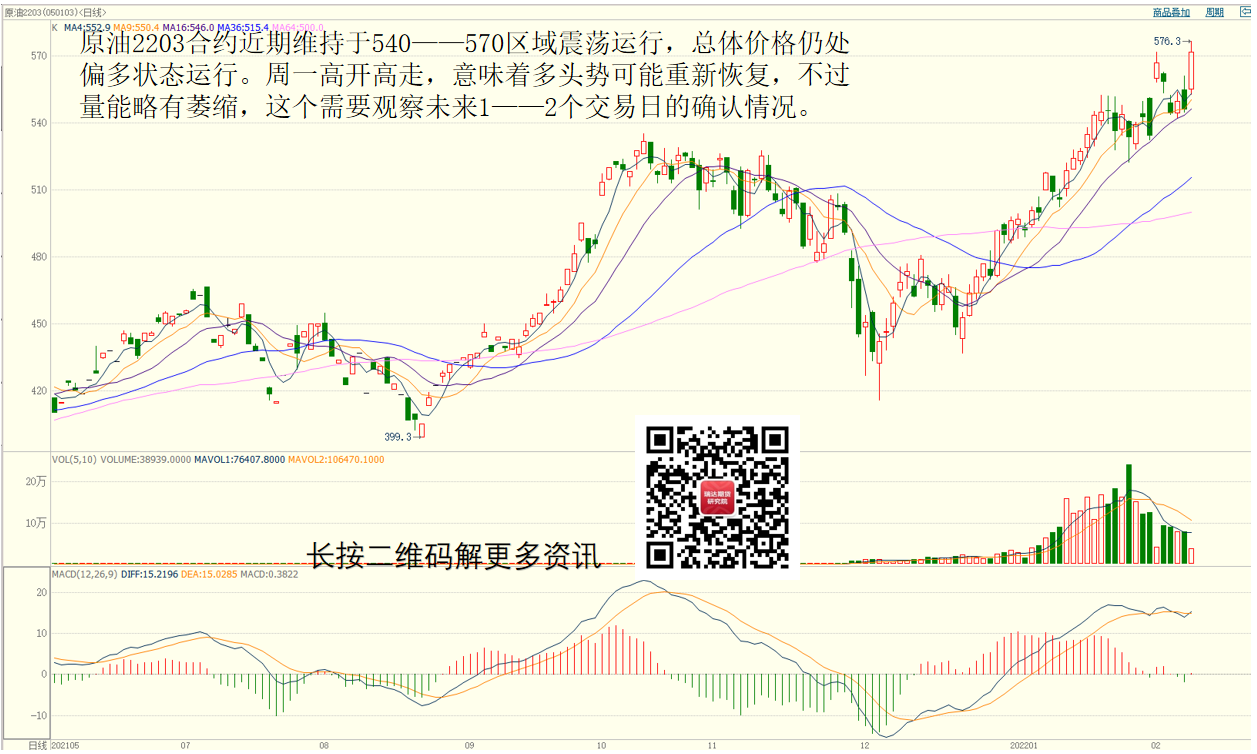This screenshot has height=754, width=1257.
Task: Select the pink MA64 indicator label
Action: pyautogui.click(x=298, y=28)
